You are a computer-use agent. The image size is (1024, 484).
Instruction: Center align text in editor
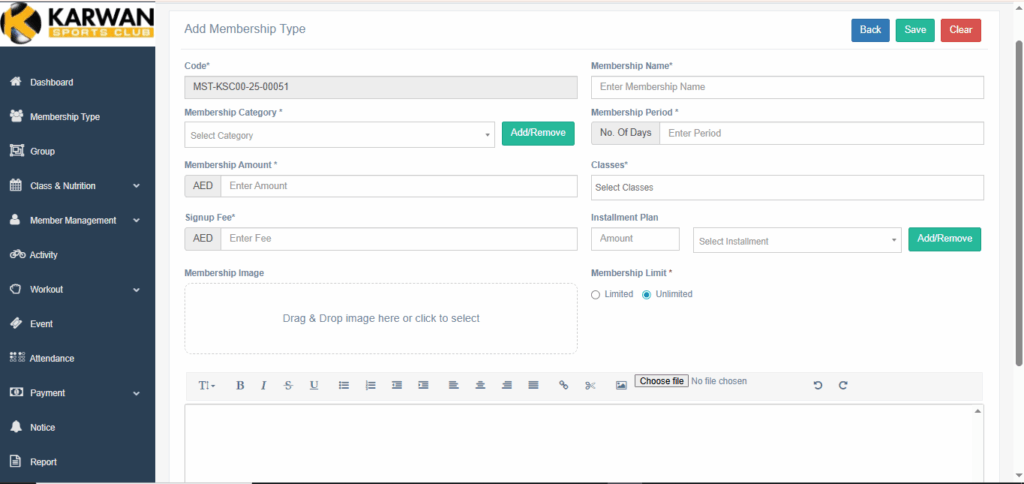tap(480, 385)
